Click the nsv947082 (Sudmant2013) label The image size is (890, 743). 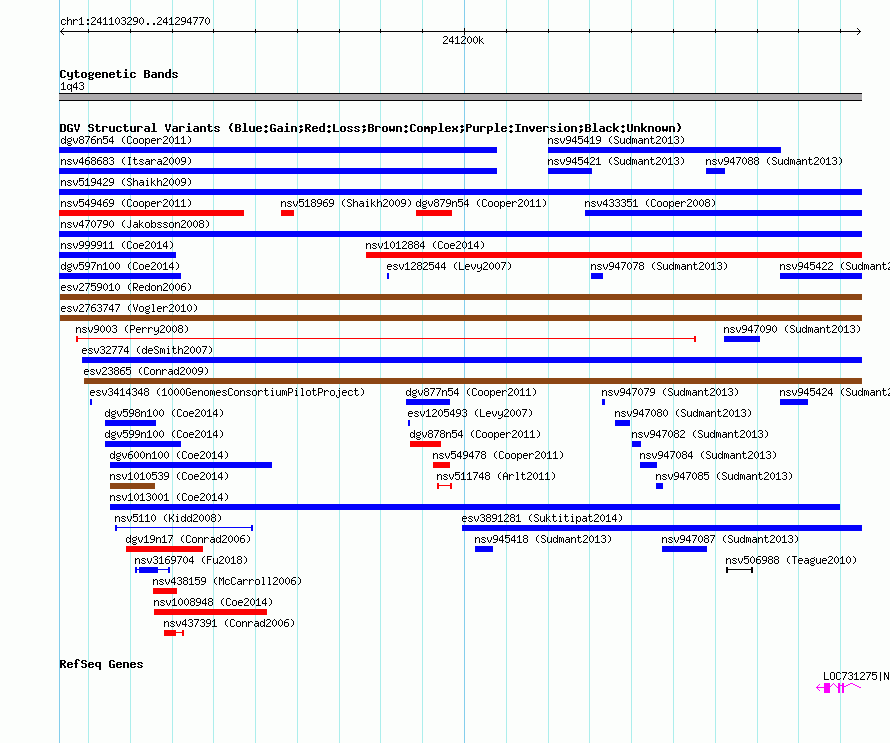point(700,434)
